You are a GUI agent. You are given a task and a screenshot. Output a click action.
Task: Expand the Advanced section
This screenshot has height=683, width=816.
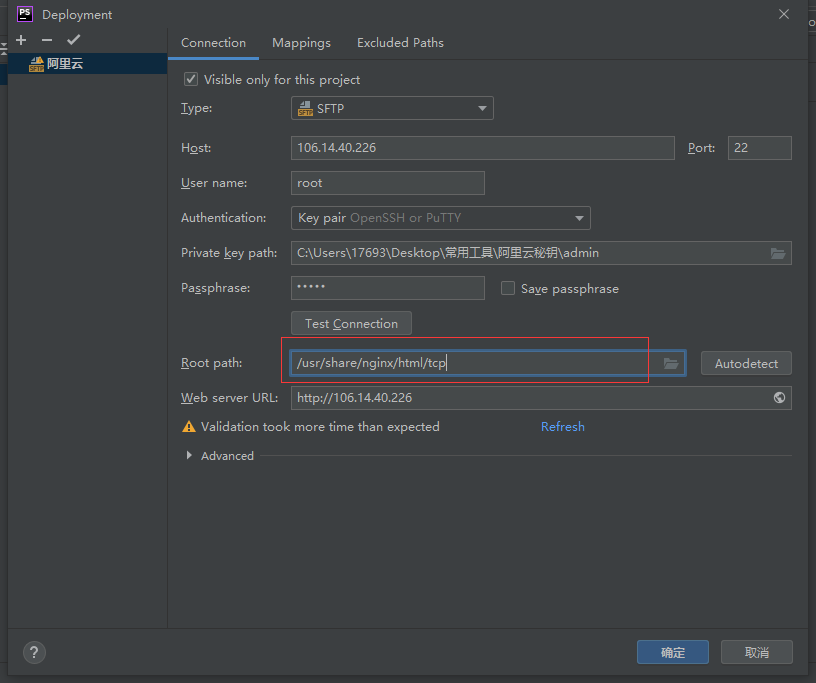pos(189,456)
